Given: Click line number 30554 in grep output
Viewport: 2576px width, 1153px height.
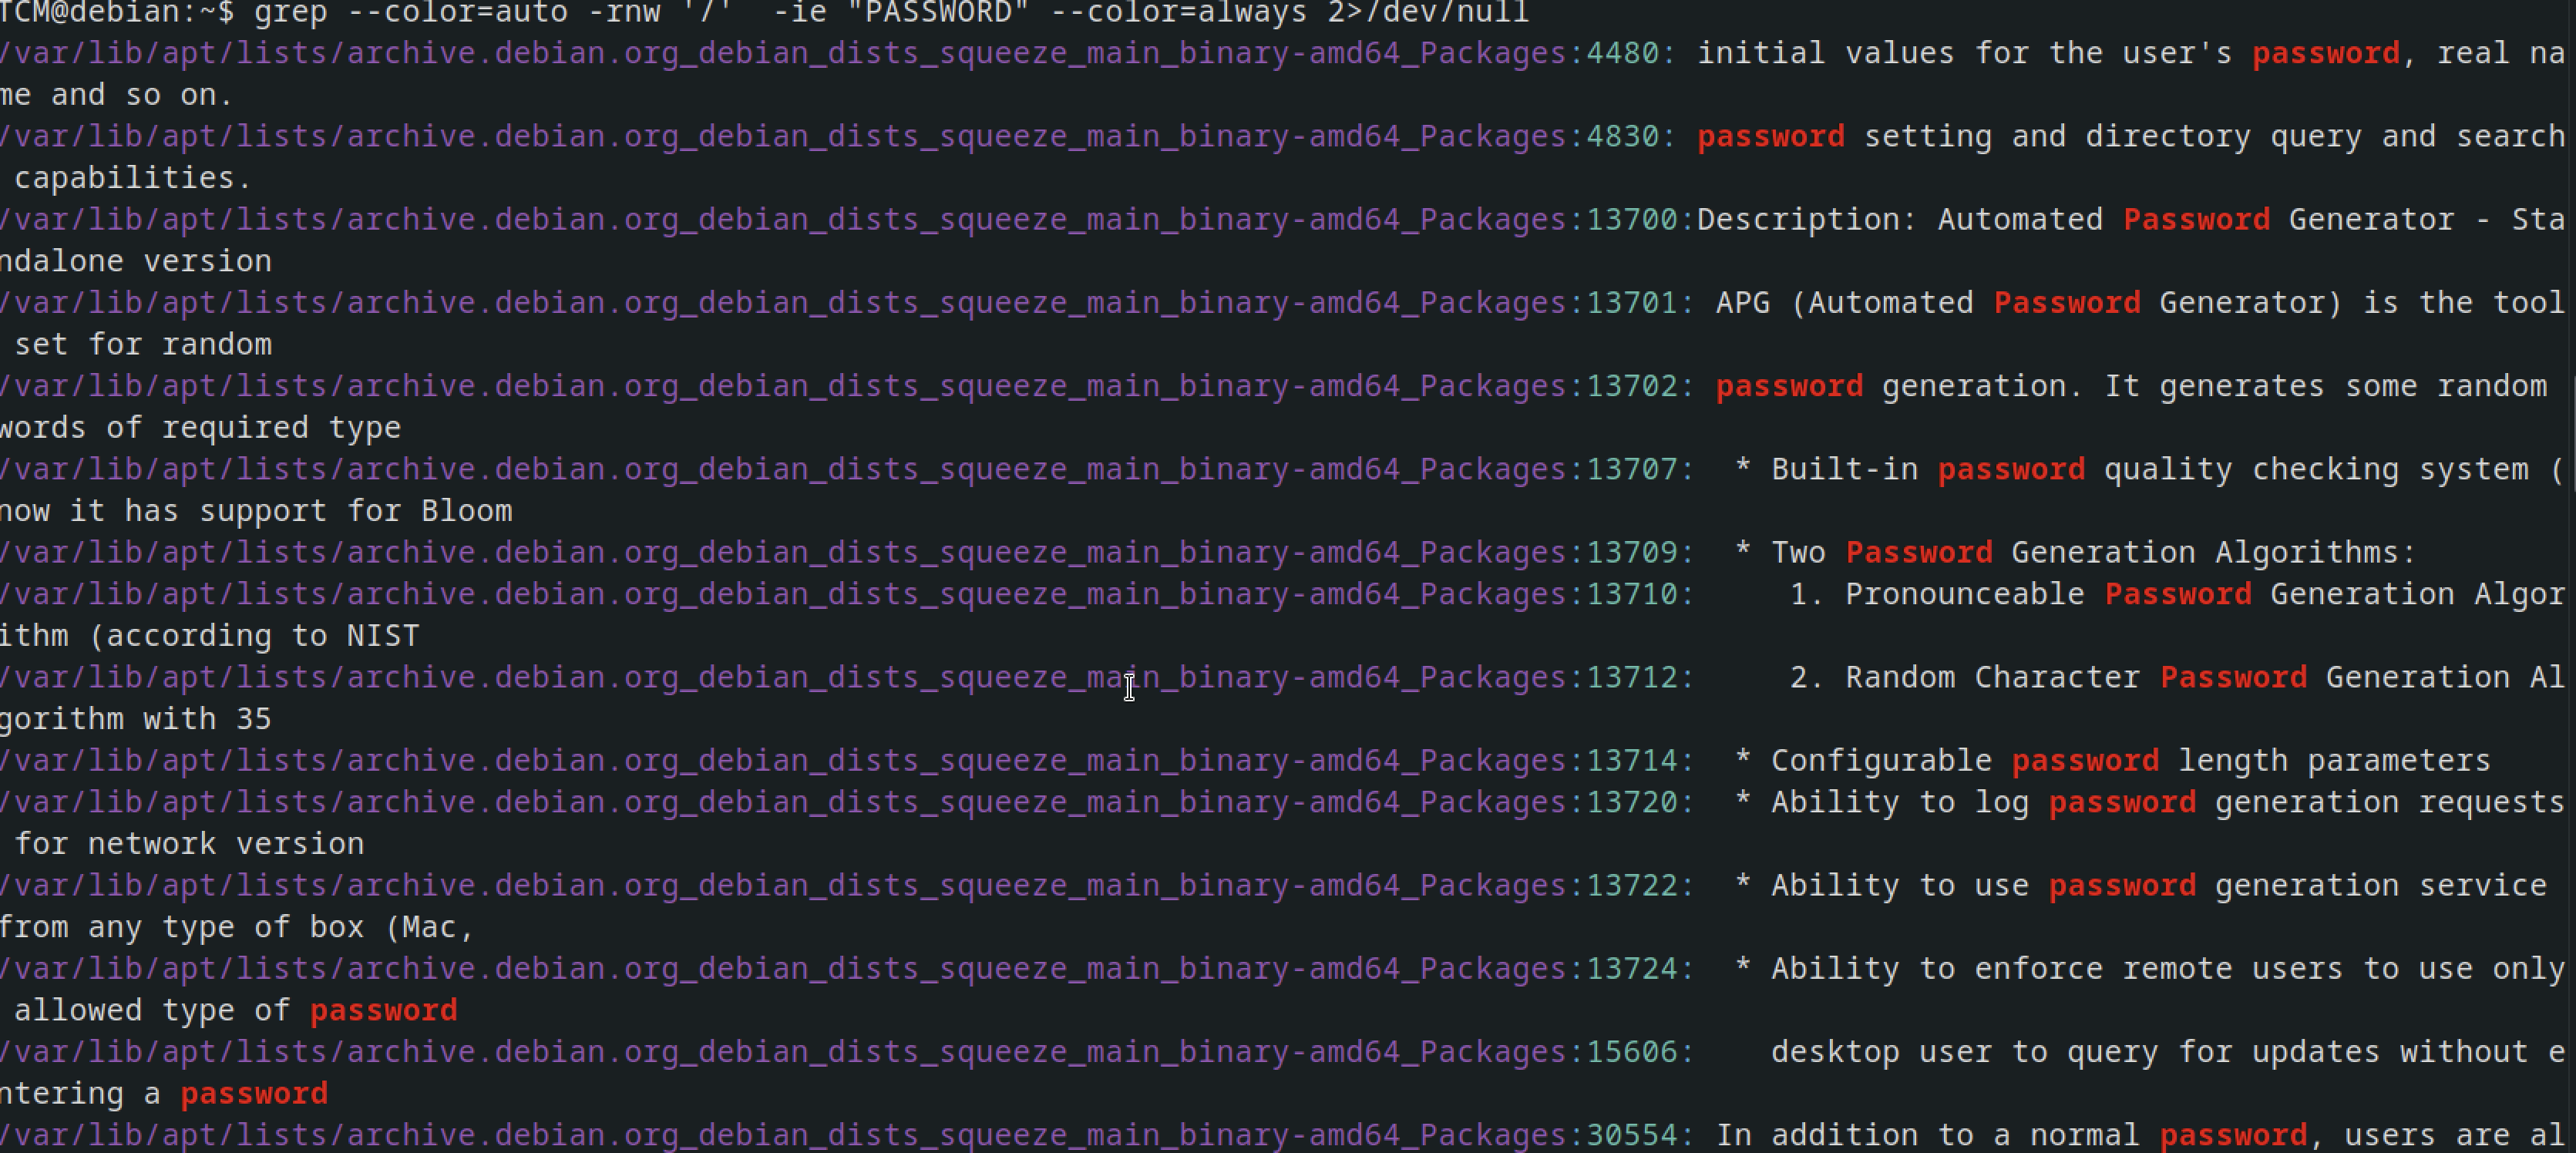Looking at the screenshot, I should tap(1633, 1136).
